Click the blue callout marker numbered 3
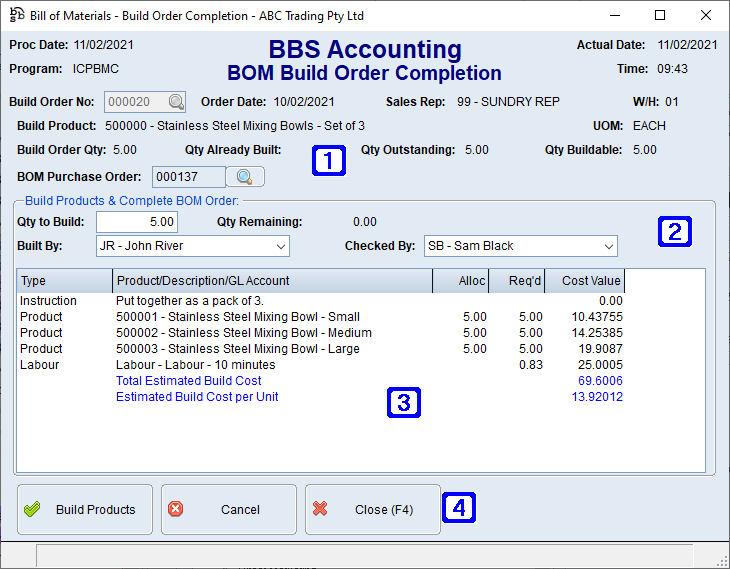The height and width of the screenshot is (569, 730). click(403, 403)
